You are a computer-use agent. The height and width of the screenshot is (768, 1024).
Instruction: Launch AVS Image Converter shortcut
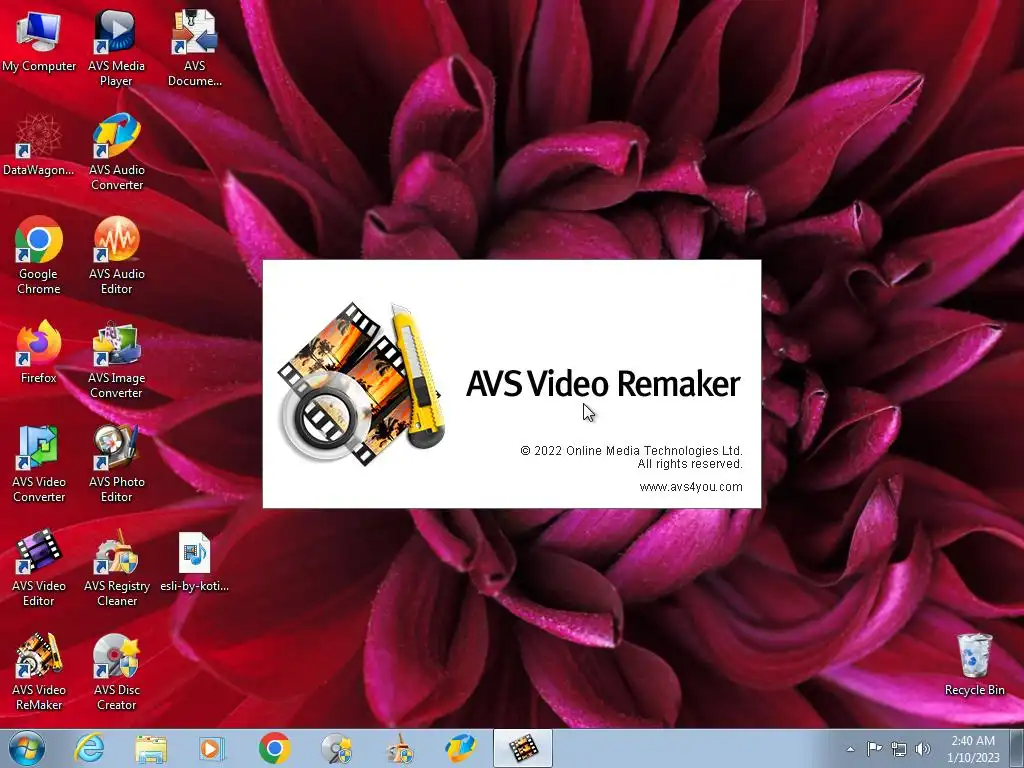point(116,359)
